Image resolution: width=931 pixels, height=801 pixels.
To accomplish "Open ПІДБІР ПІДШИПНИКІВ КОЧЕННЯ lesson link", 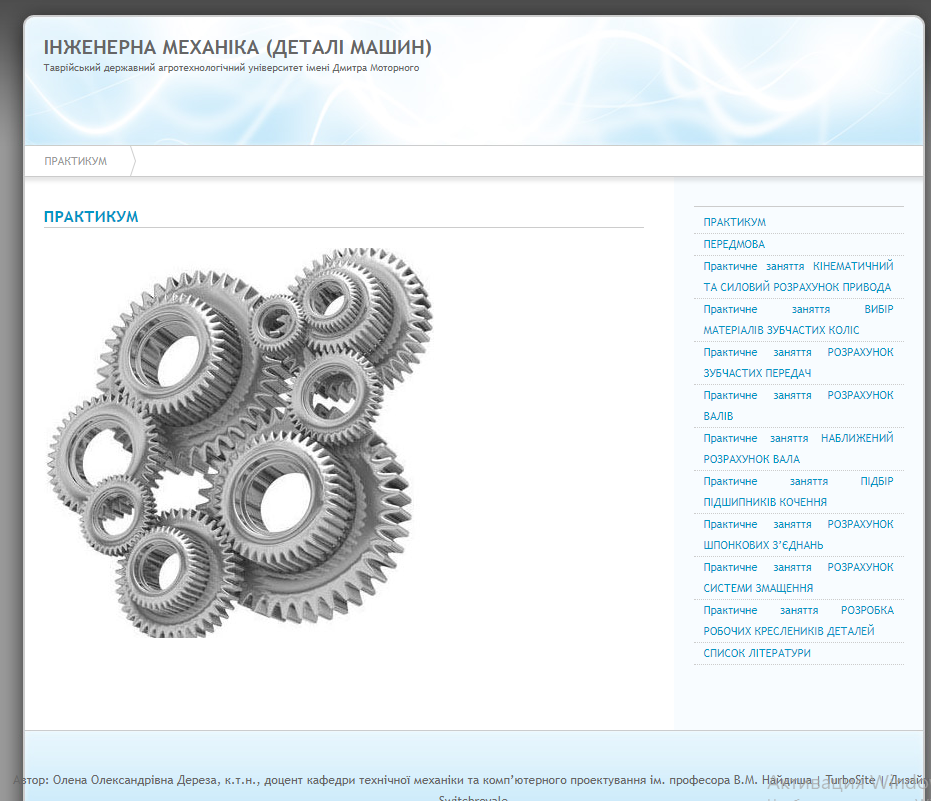I will click(x=798, y=492).
